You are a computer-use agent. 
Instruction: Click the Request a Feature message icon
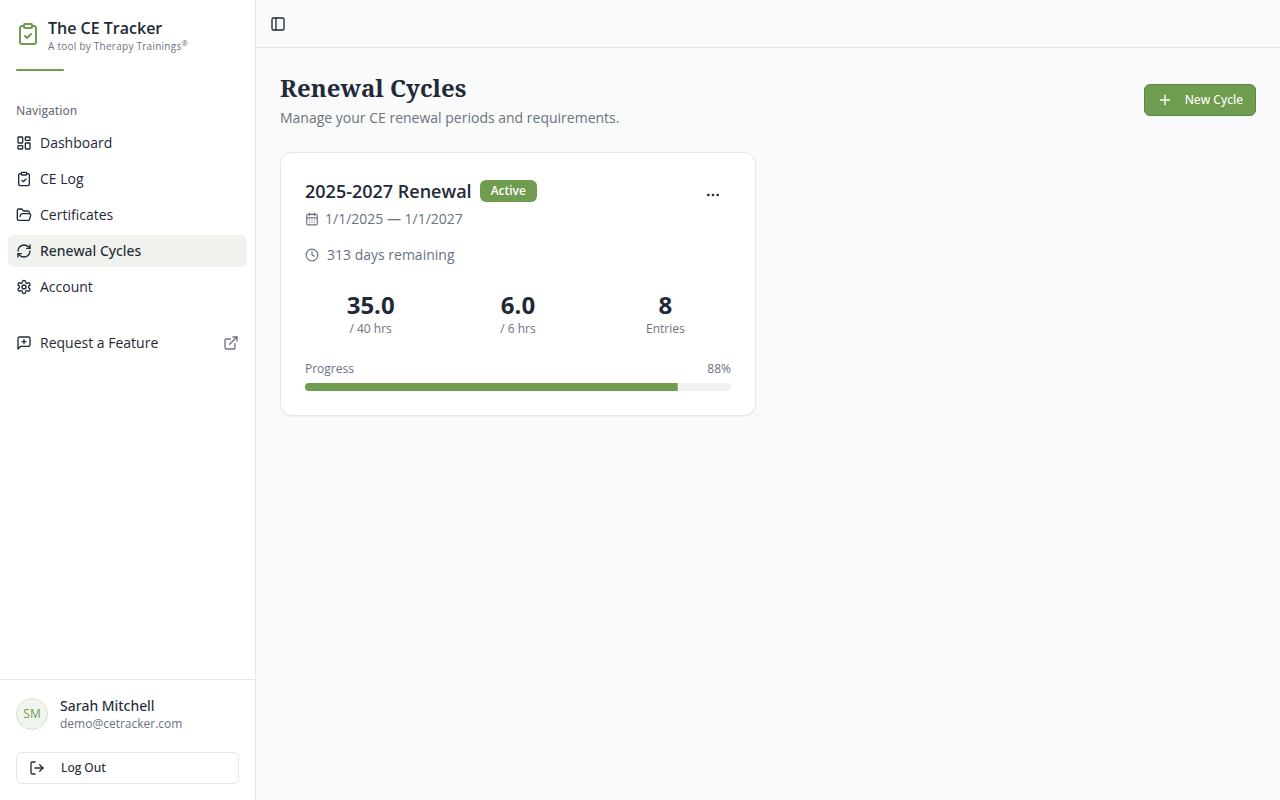point(24,343)
